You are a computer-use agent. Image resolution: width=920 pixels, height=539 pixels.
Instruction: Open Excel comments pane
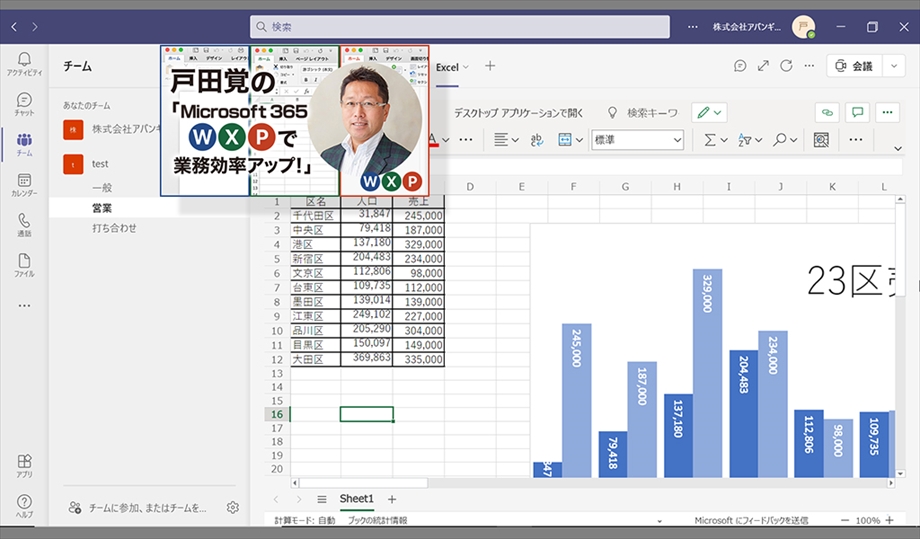tap(857, 112)
